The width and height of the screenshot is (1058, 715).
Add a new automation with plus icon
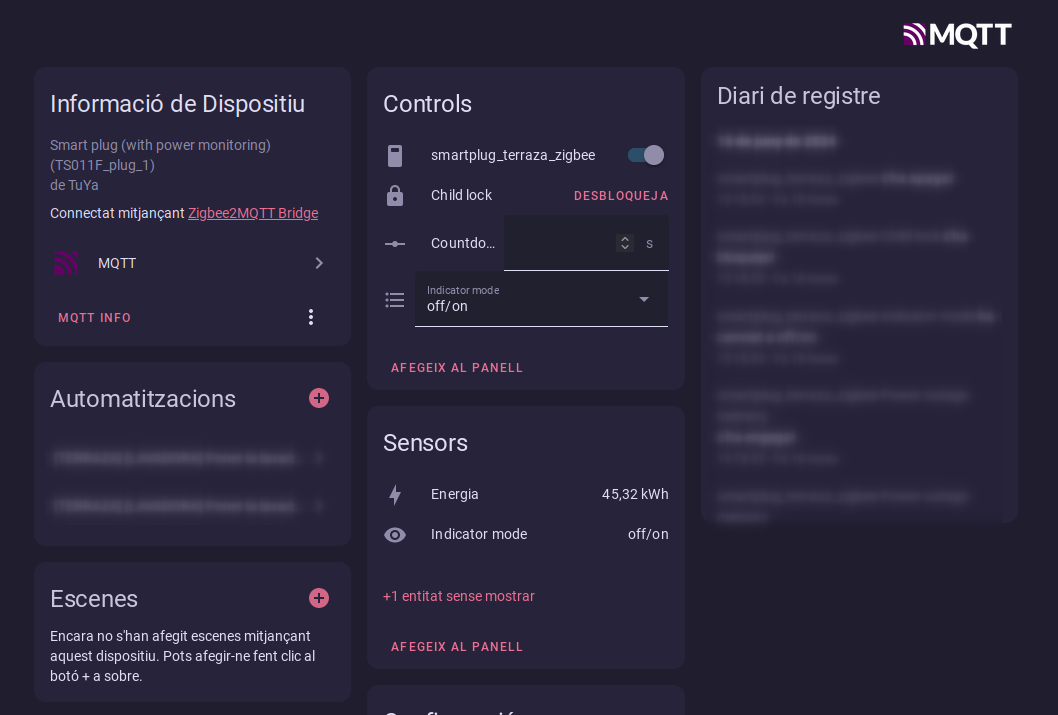click(x=319, y=398)
